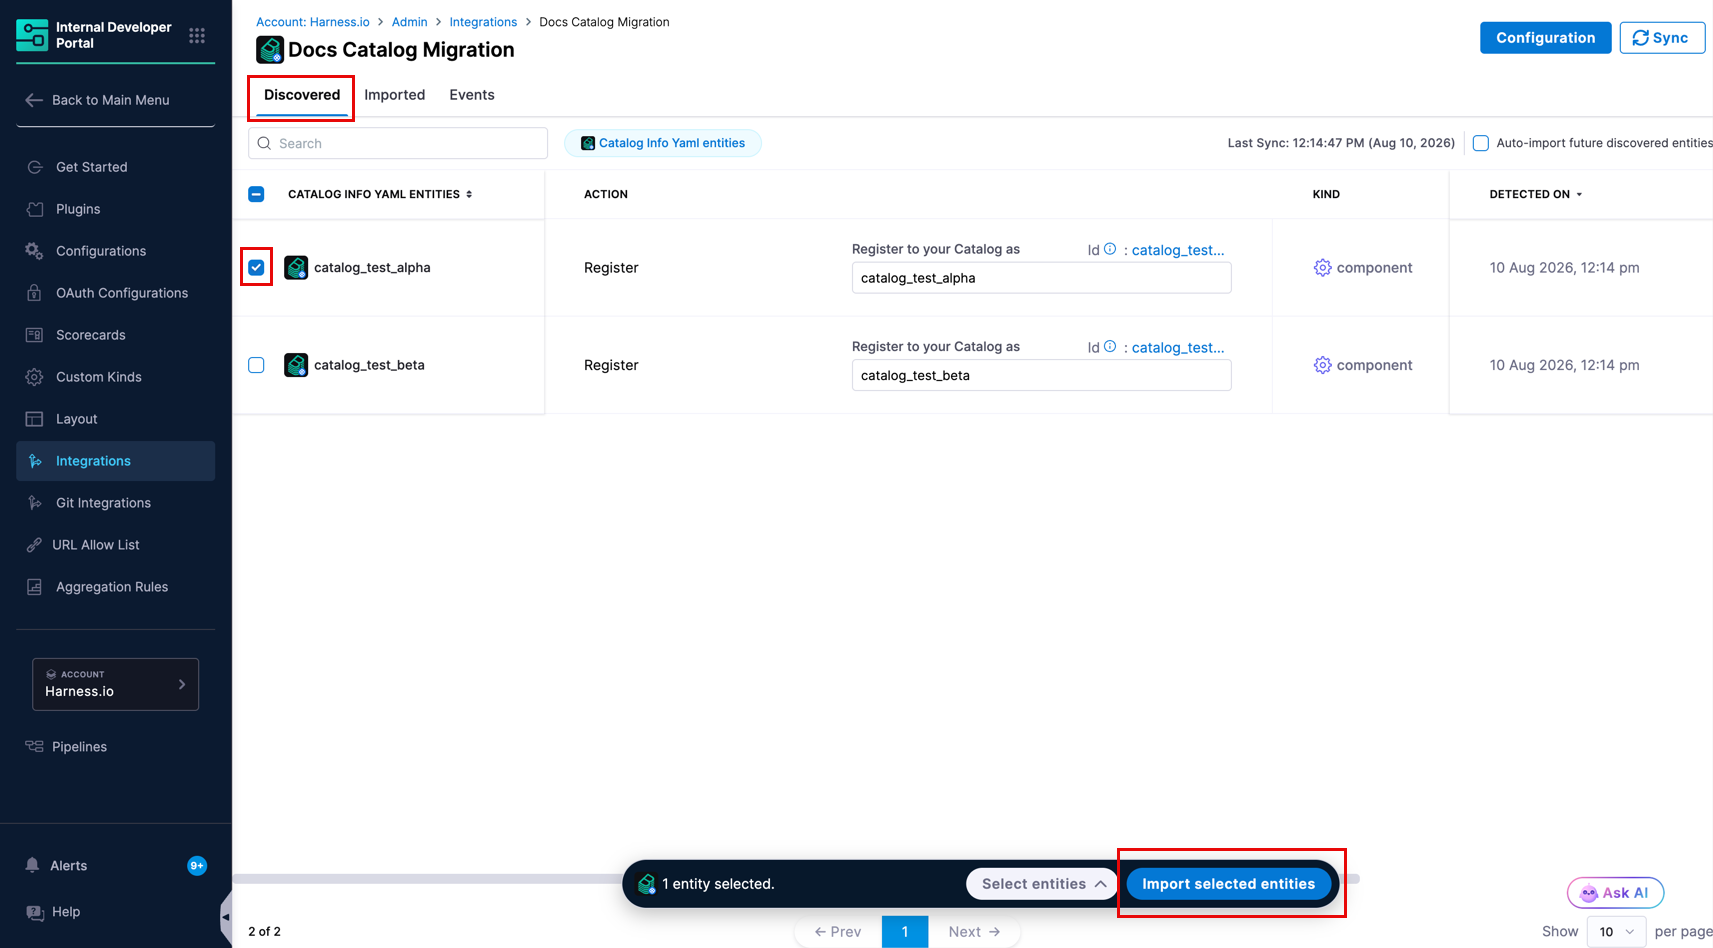Expand the Select entities dropdown
Viewport: 1713px width, 948px height.
1043,884
